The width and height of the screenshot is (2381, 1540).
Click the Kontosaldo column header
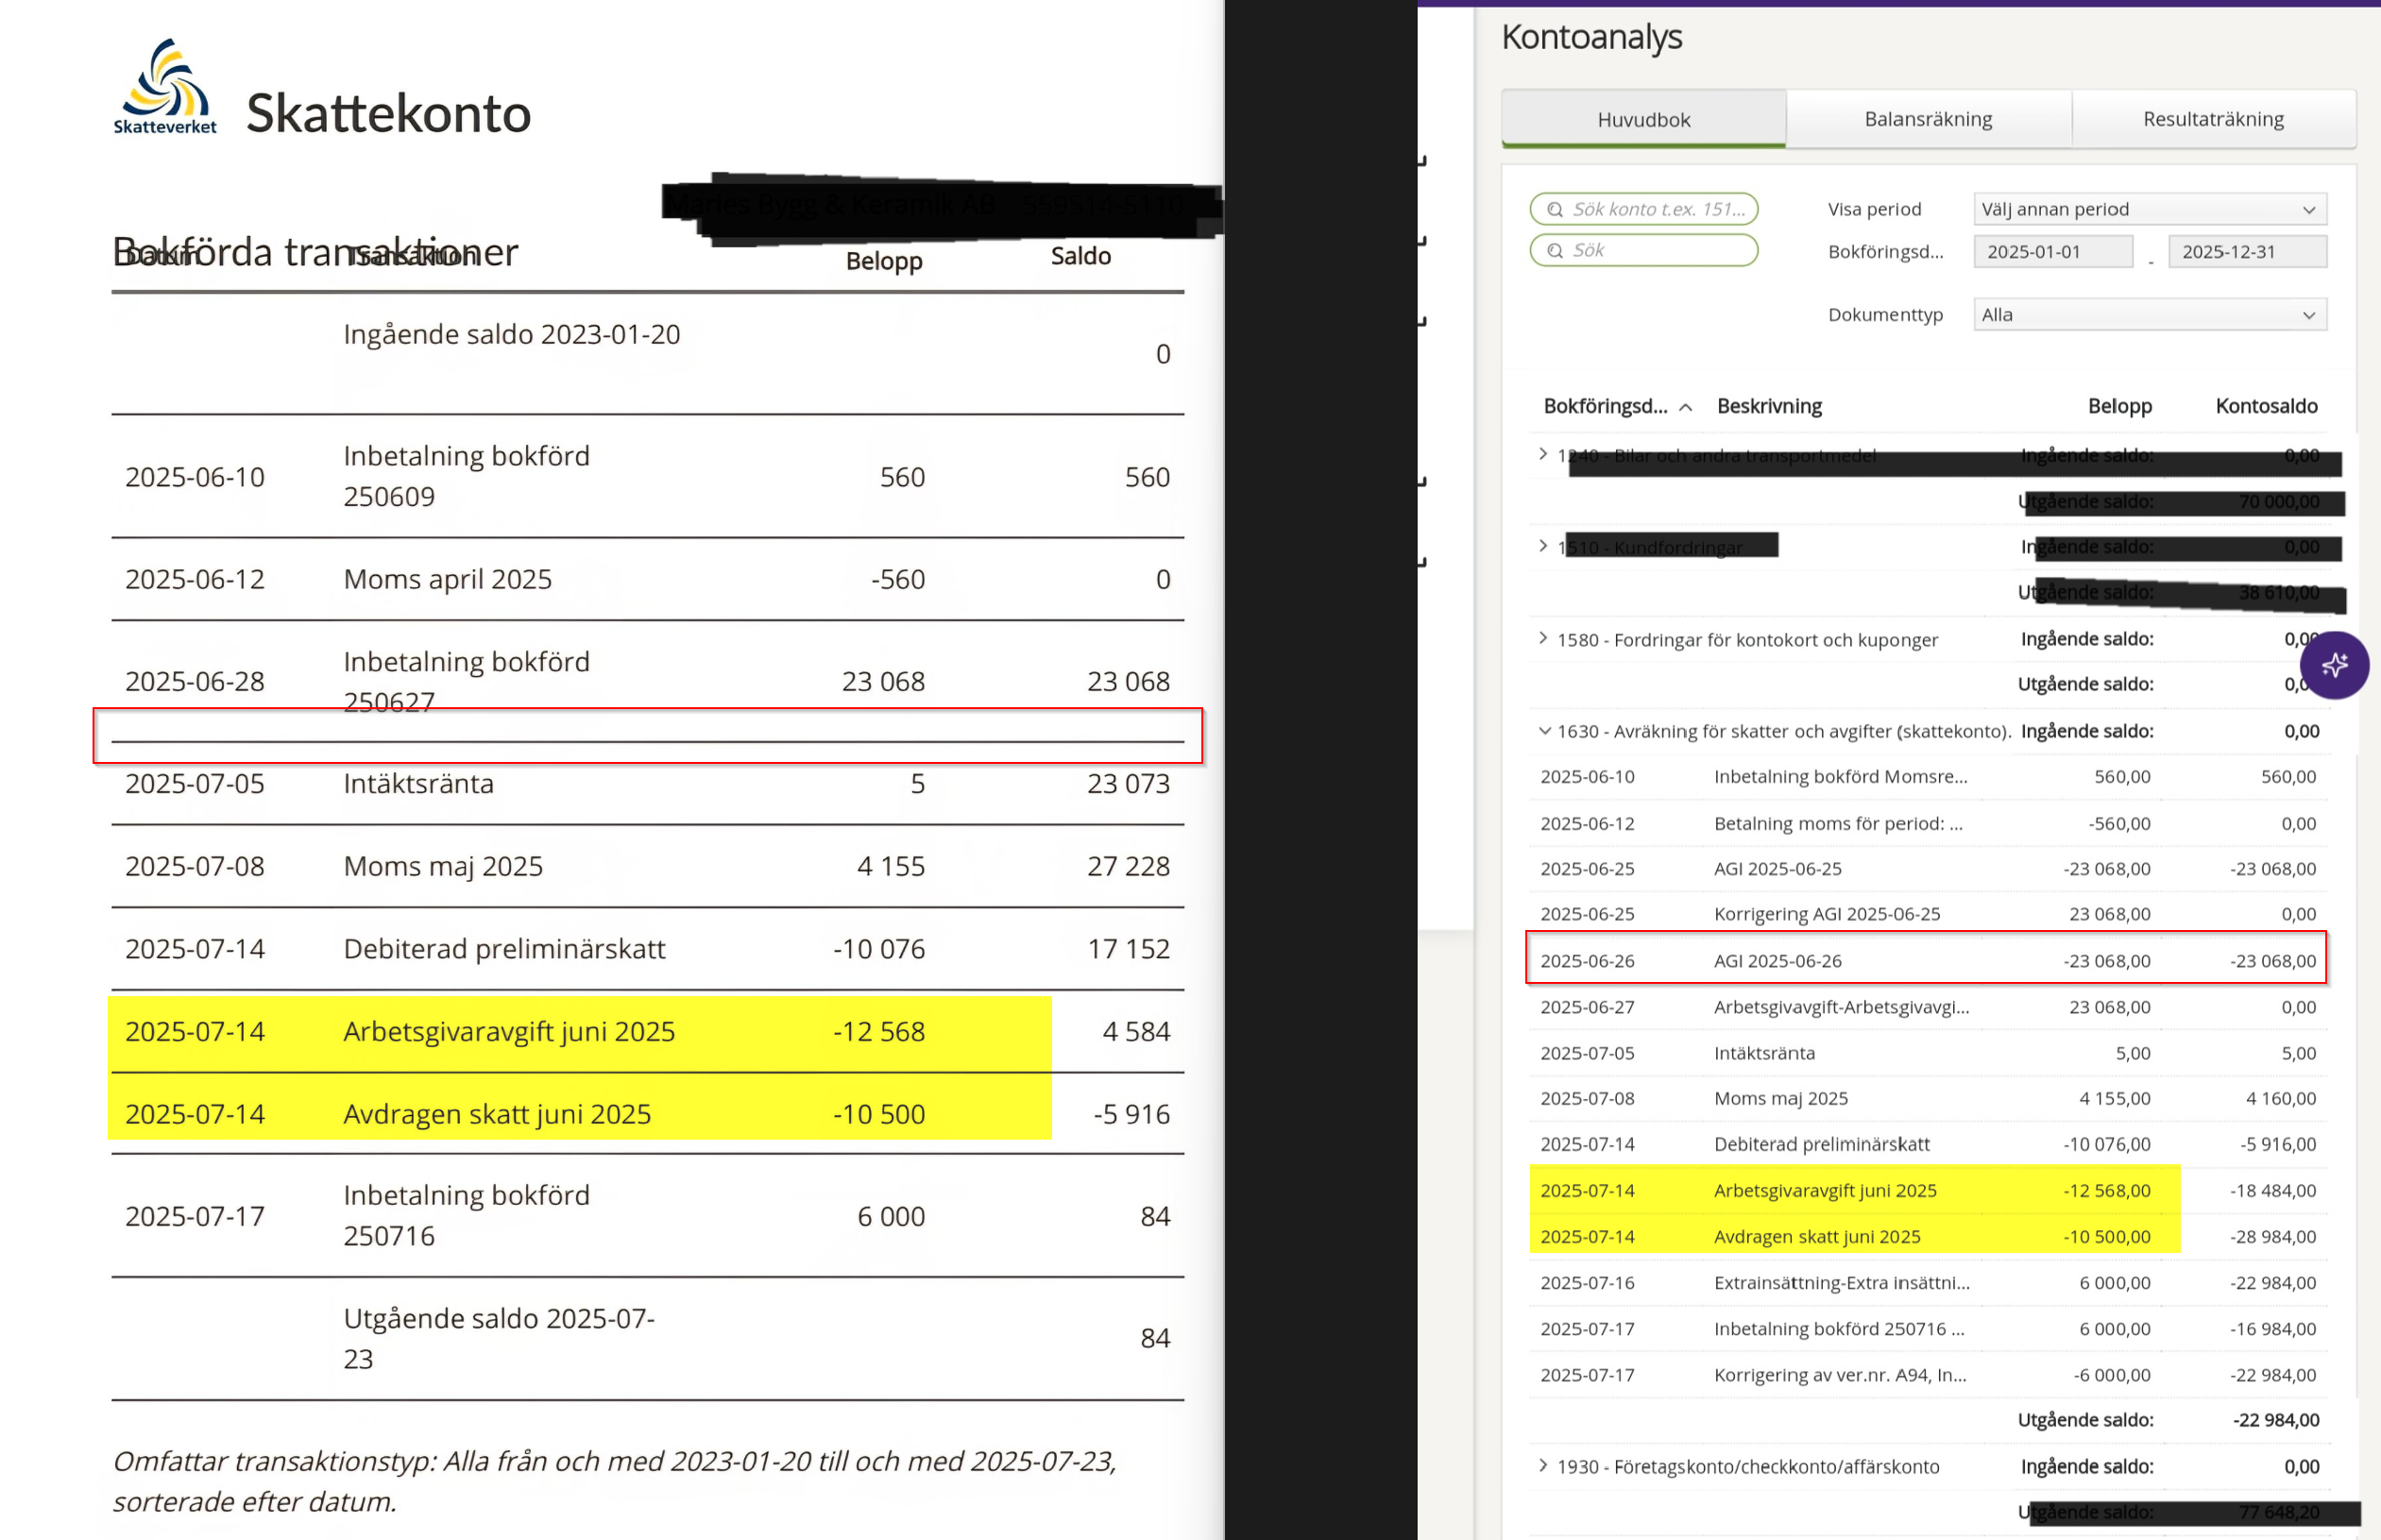tap(2266, 406)
